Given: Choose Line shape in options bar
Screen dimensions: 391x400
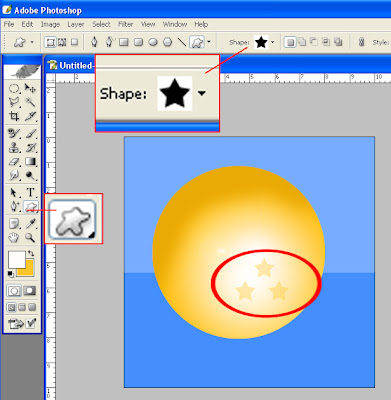Looking at the screenshot, I should 182,42.
